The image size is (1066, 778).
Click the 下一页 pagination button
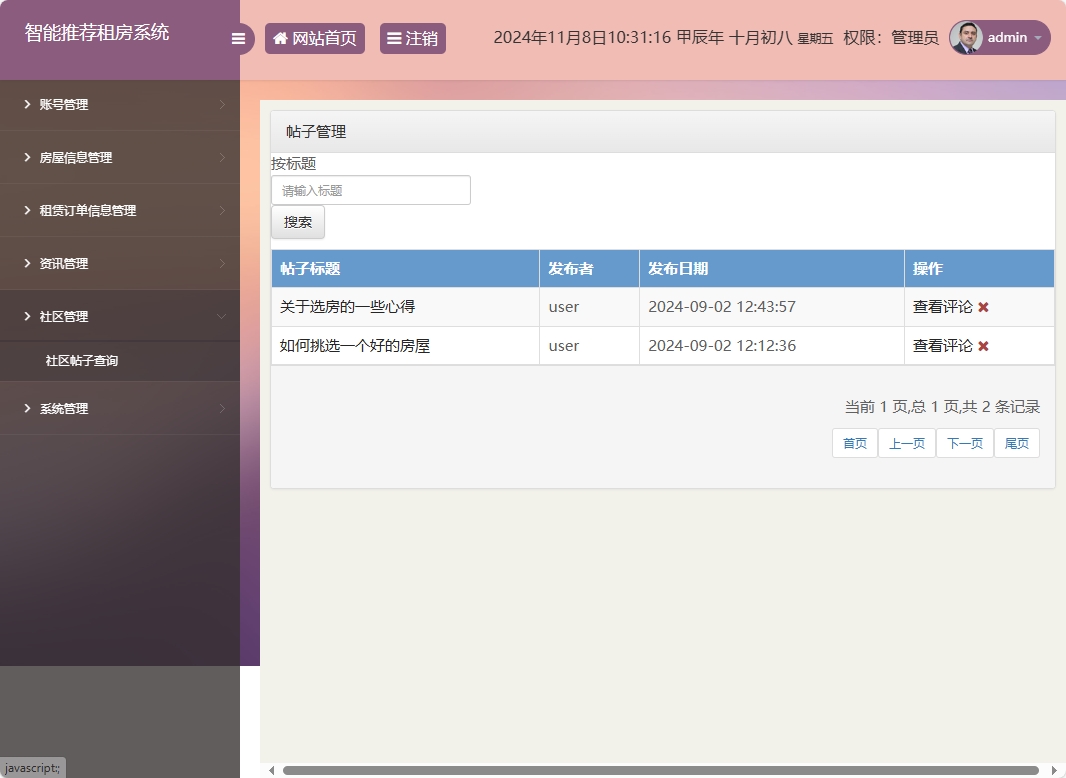(x=964, y=443)
